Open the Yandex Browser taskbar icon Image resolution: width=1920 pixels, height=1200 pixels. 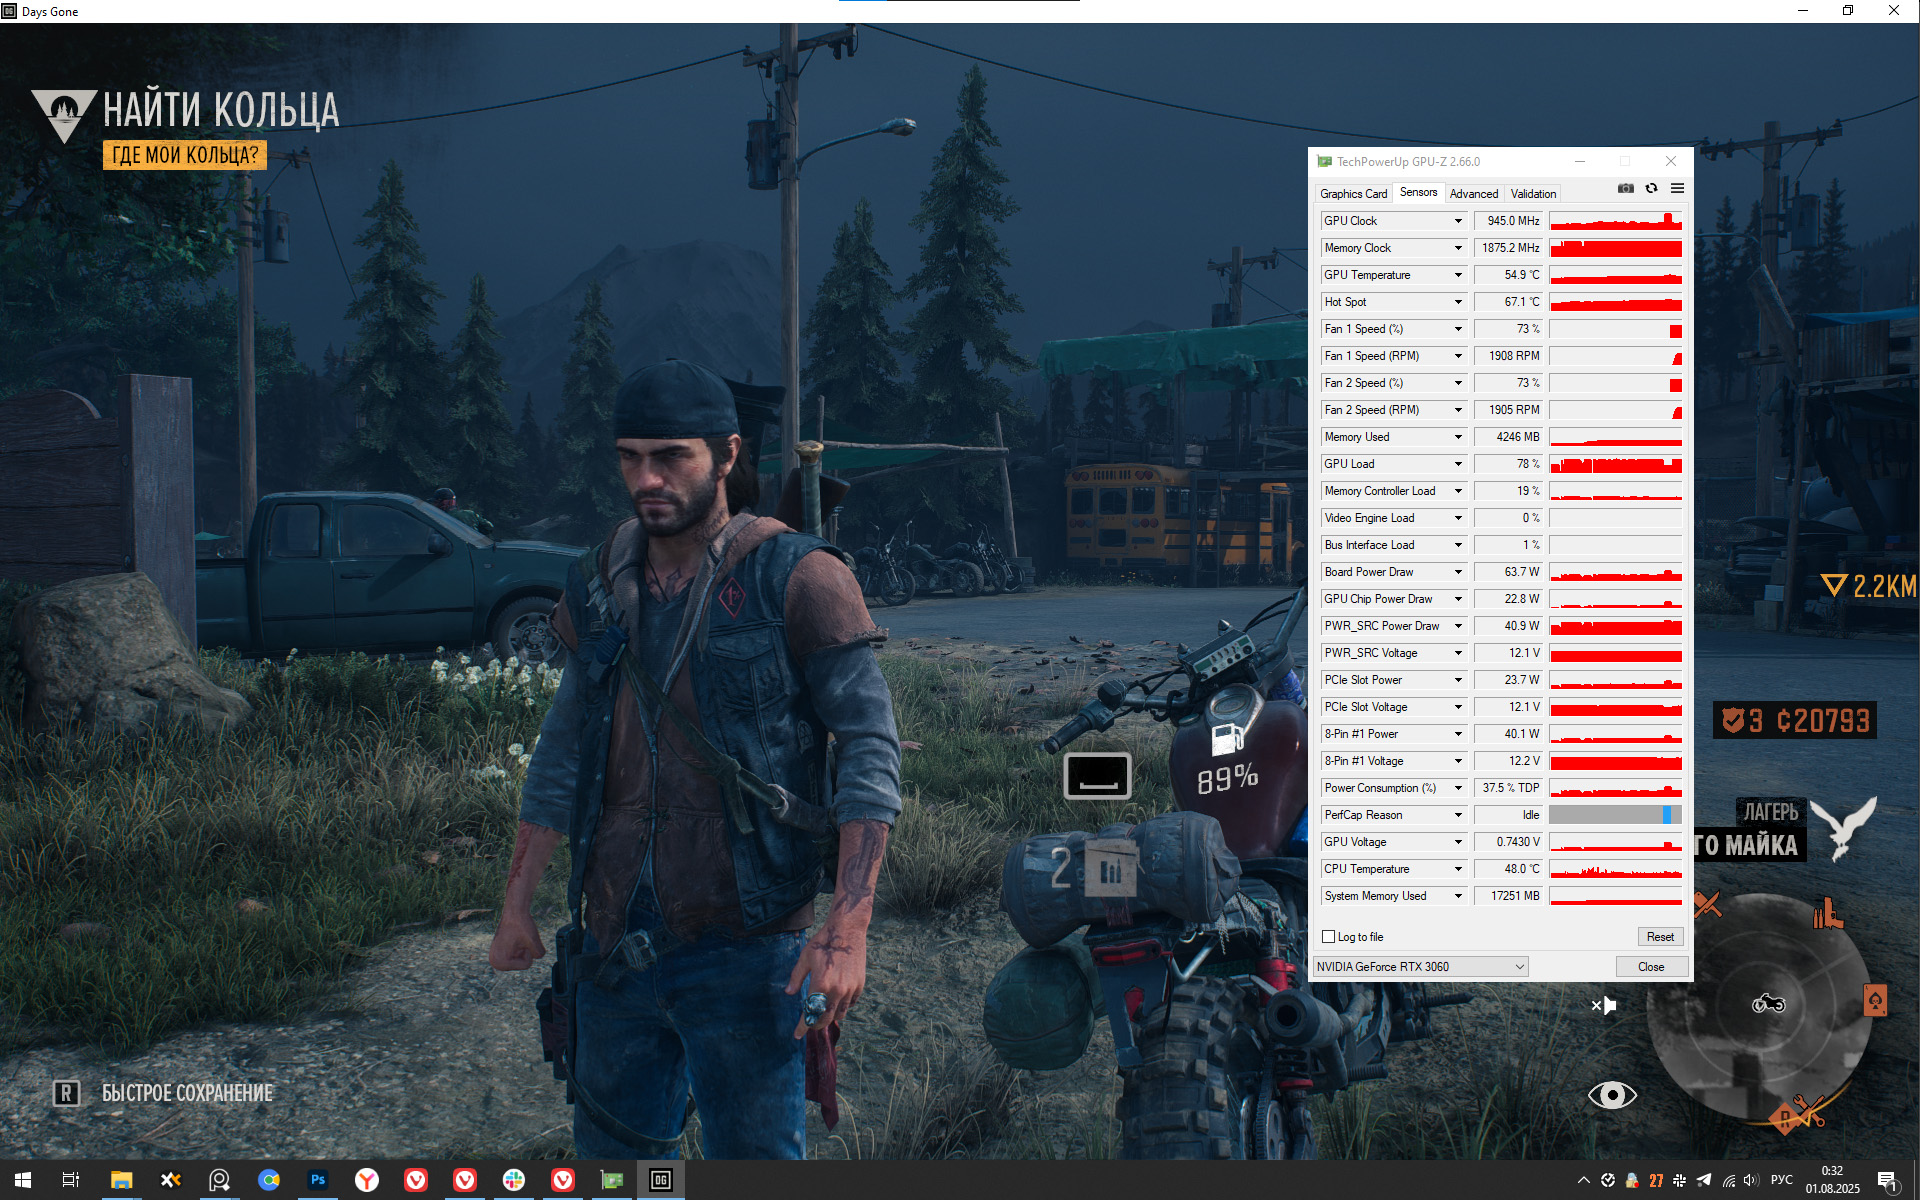[367, 1180]
